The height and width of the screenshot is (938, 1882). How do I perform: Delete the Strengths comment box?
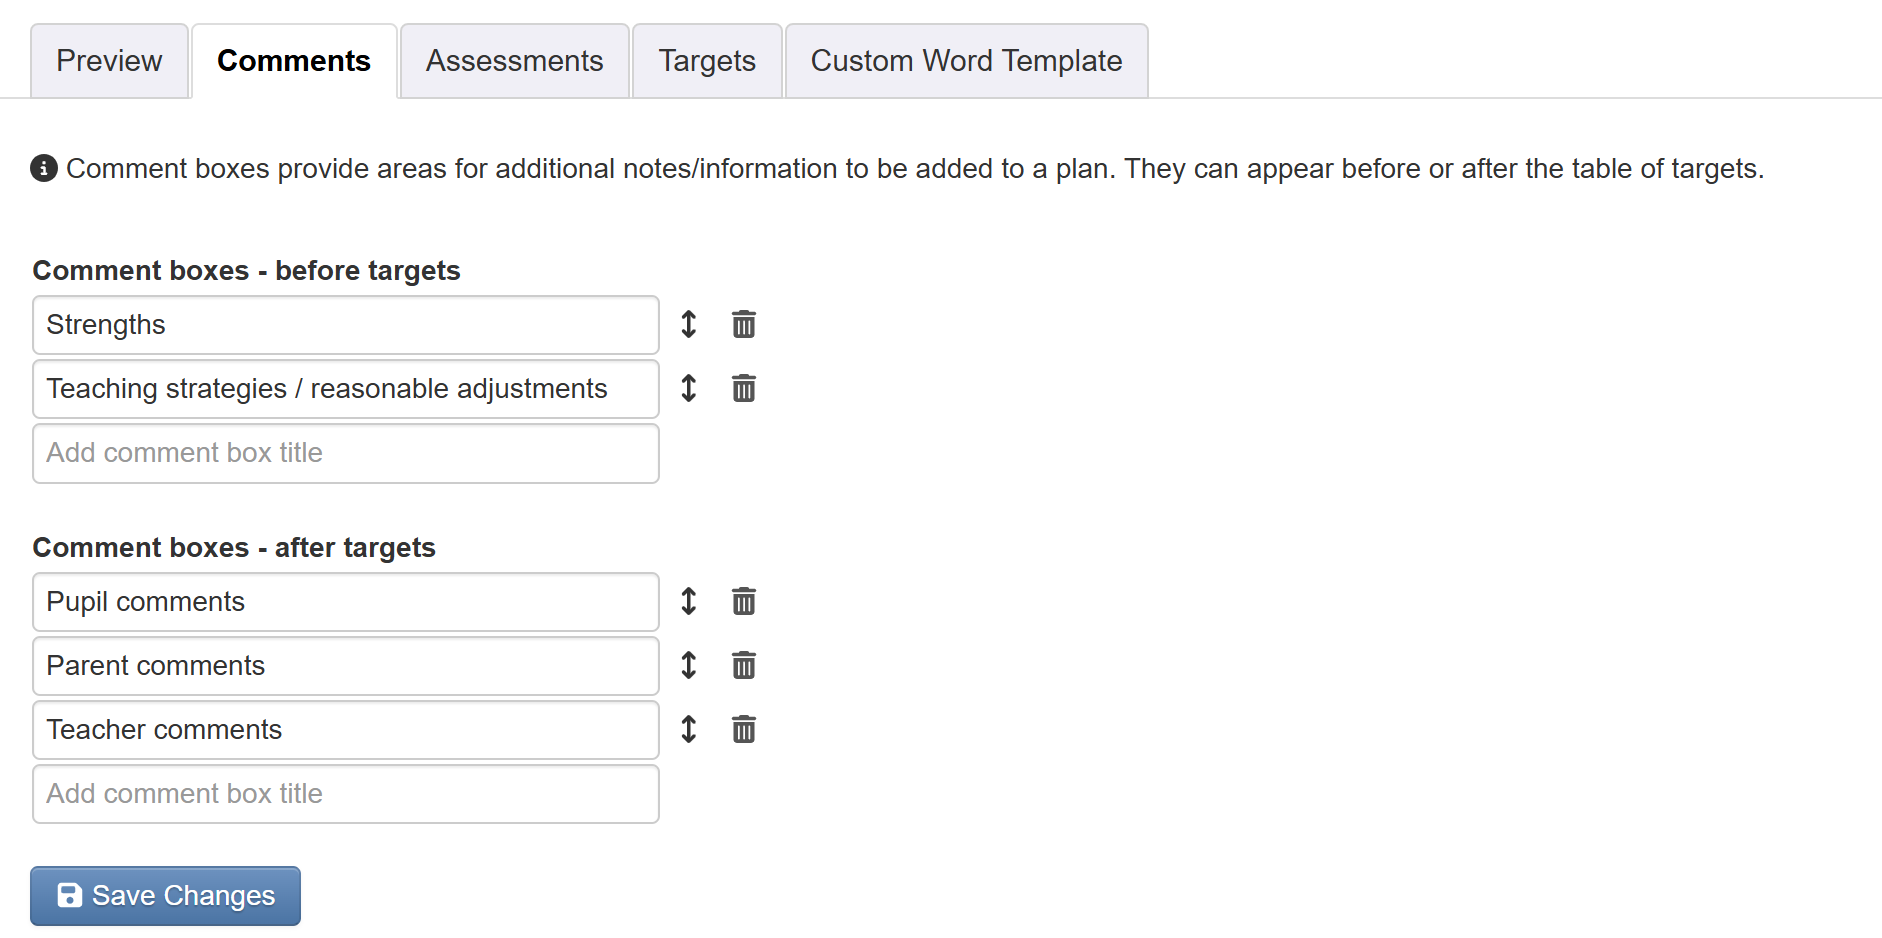(743, 324)
